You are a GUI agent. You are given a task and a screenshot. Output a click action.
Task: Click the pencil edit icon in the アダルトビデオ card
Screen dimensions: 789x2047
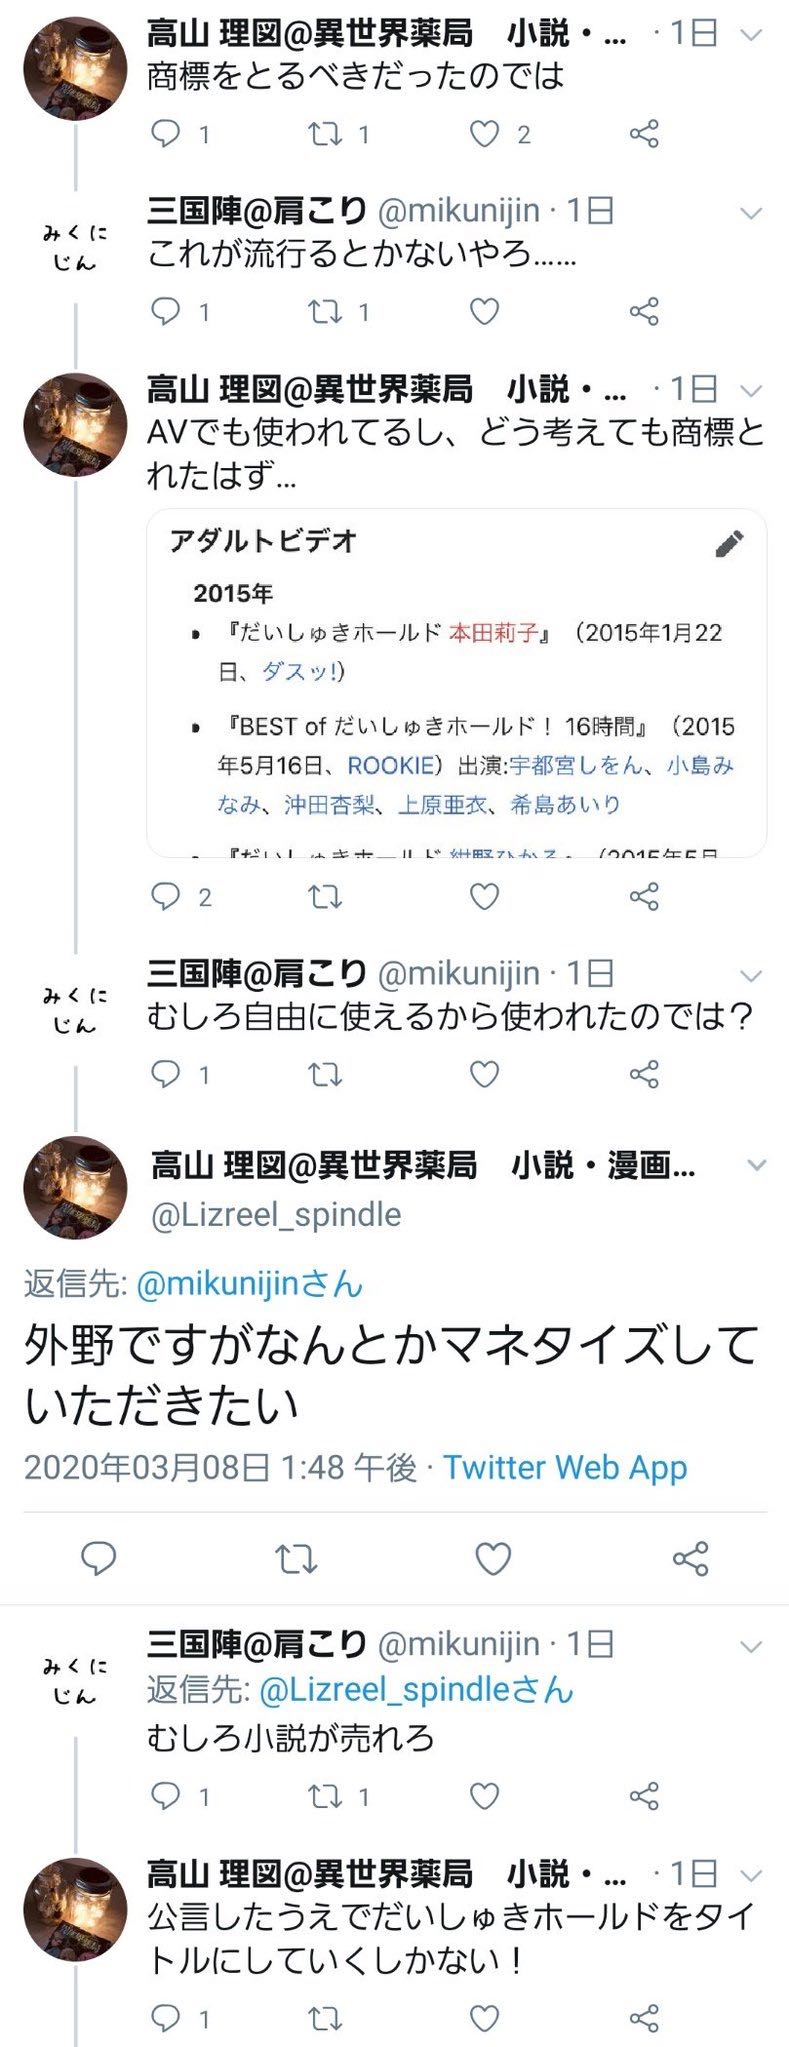[x=730, y=543]
